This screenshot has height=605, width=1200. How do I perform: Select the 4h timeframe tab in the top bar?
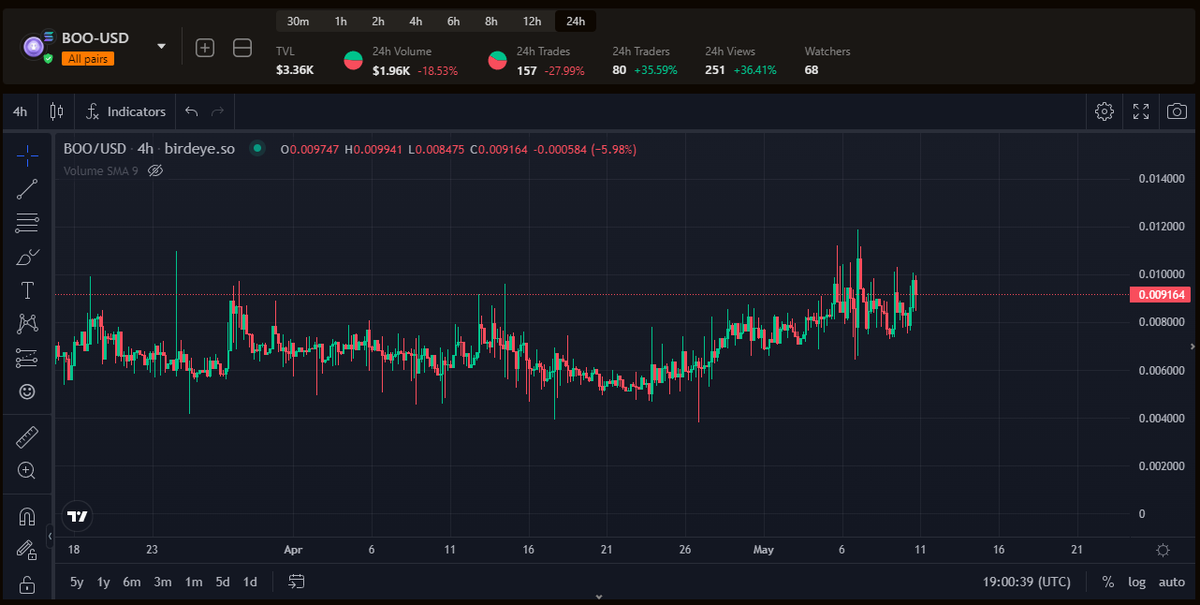[x=416, y=21]
